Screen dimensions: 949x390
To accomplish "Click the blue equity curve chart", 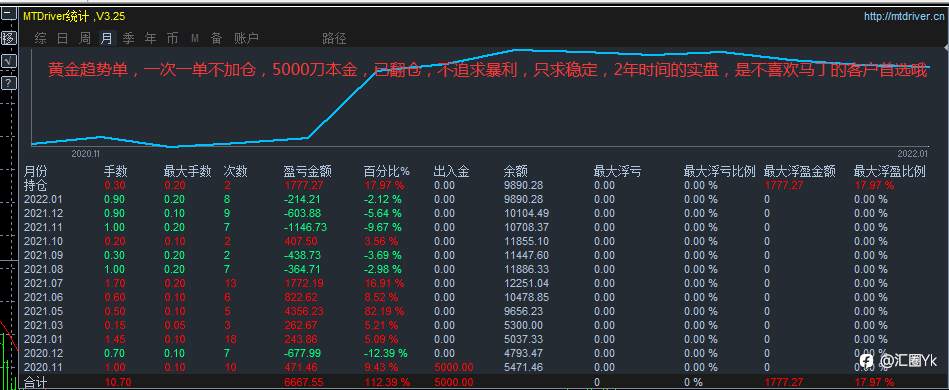I will [x=480, y=98].
